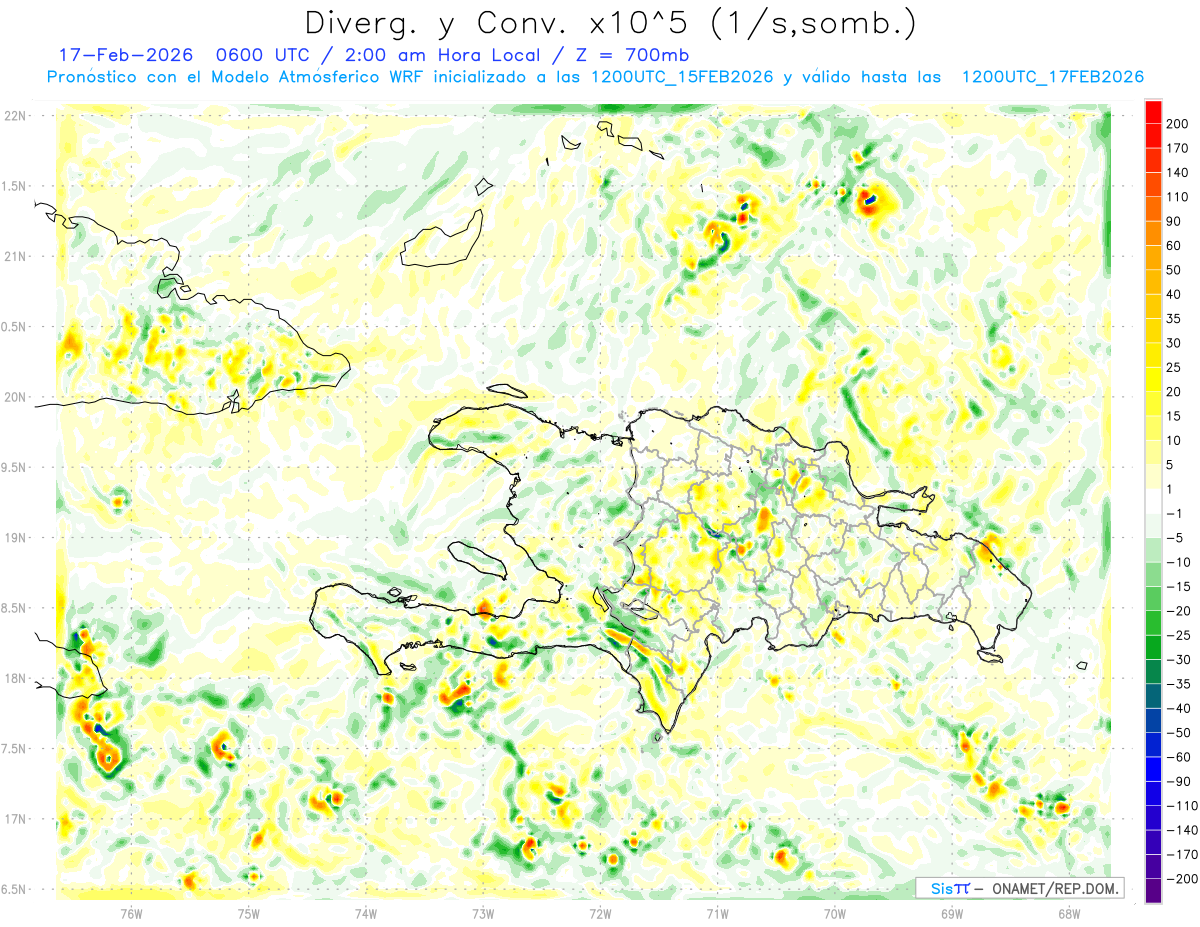Click the latitude axis label "9.5N"
Screen dimensions: 1200x927
click(15, 468)
